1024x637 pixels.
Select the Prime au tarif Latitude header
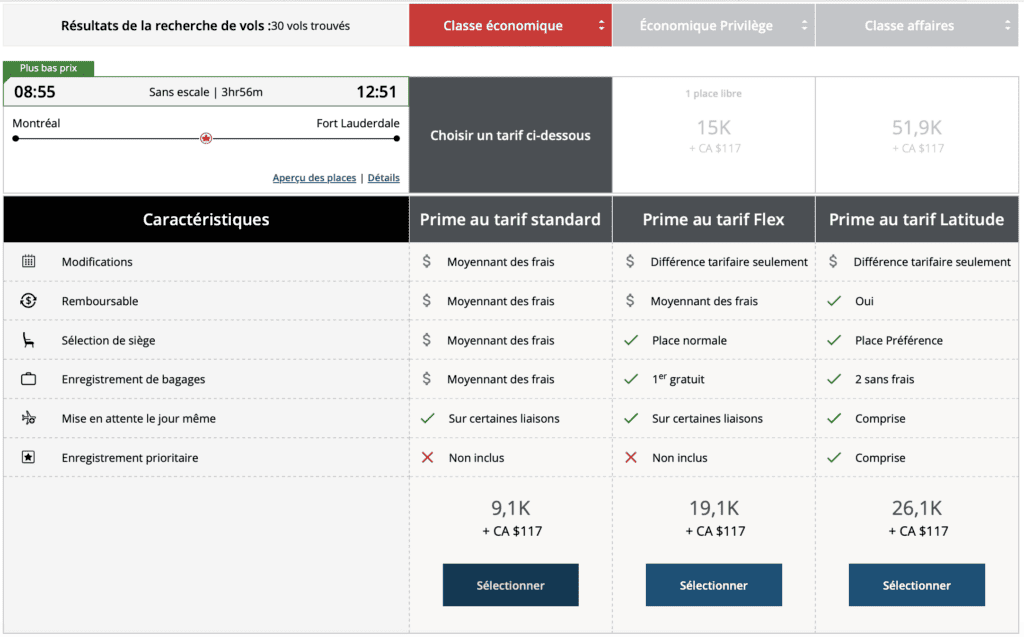tap(916, 218)
